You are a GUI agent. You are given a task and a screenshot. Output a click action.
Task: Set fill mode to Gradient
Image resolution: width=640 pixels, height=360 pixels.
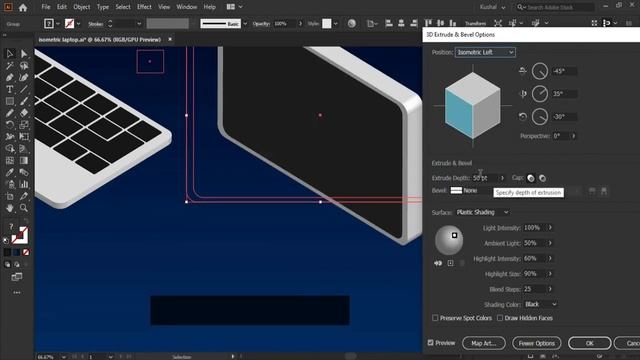[16, 252]
